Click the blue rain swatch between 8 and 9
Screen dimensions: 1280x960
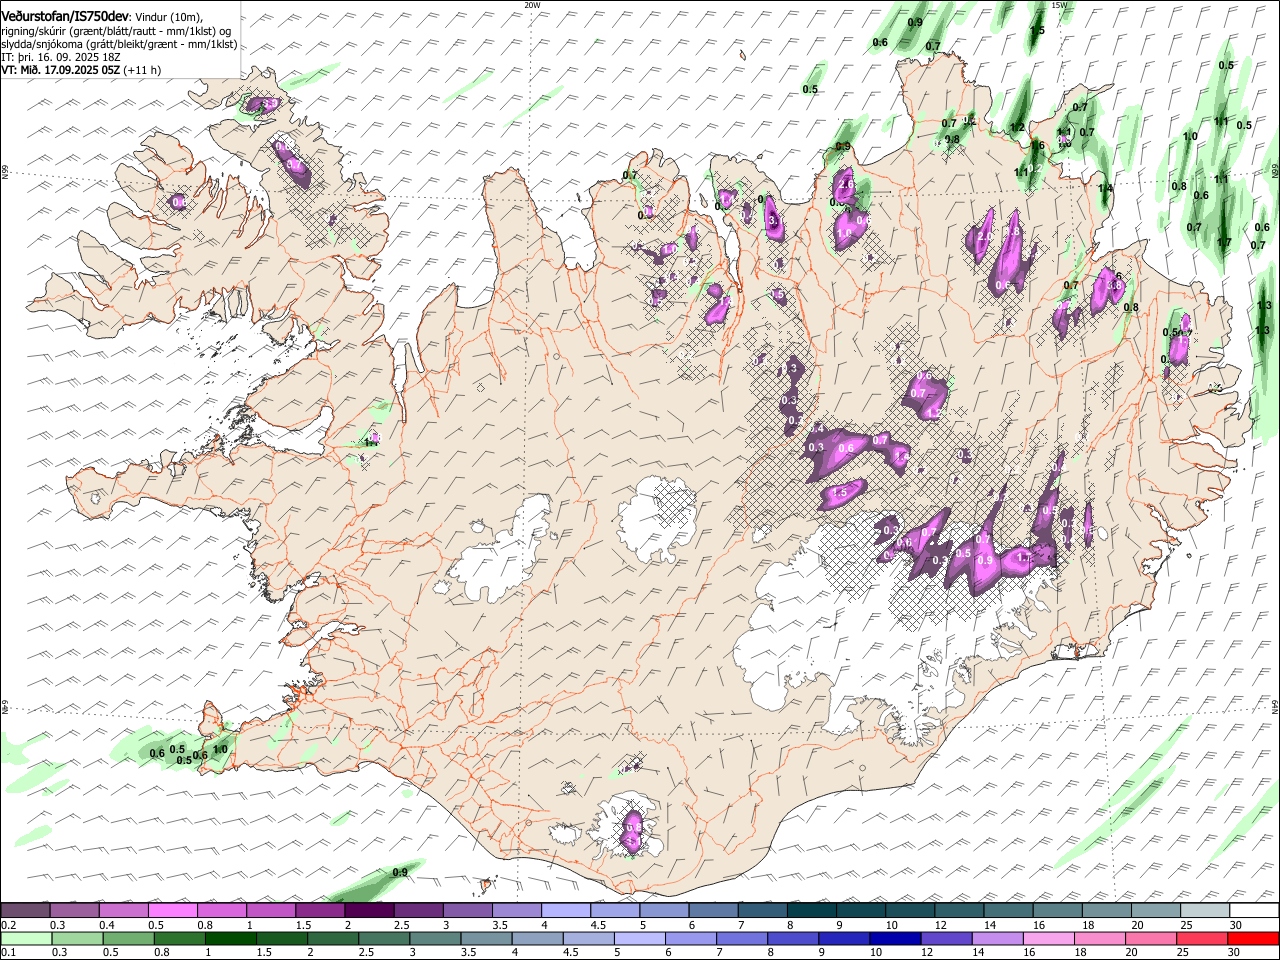(x=794, y=939)
